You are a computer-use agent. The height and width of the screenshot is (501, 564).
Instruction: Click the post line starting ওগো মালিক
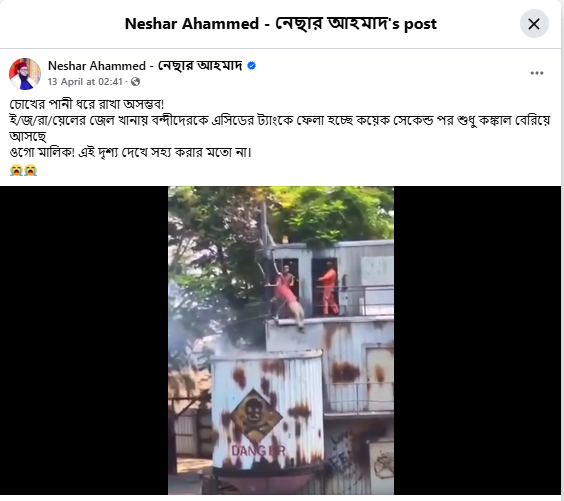(130, 152)
